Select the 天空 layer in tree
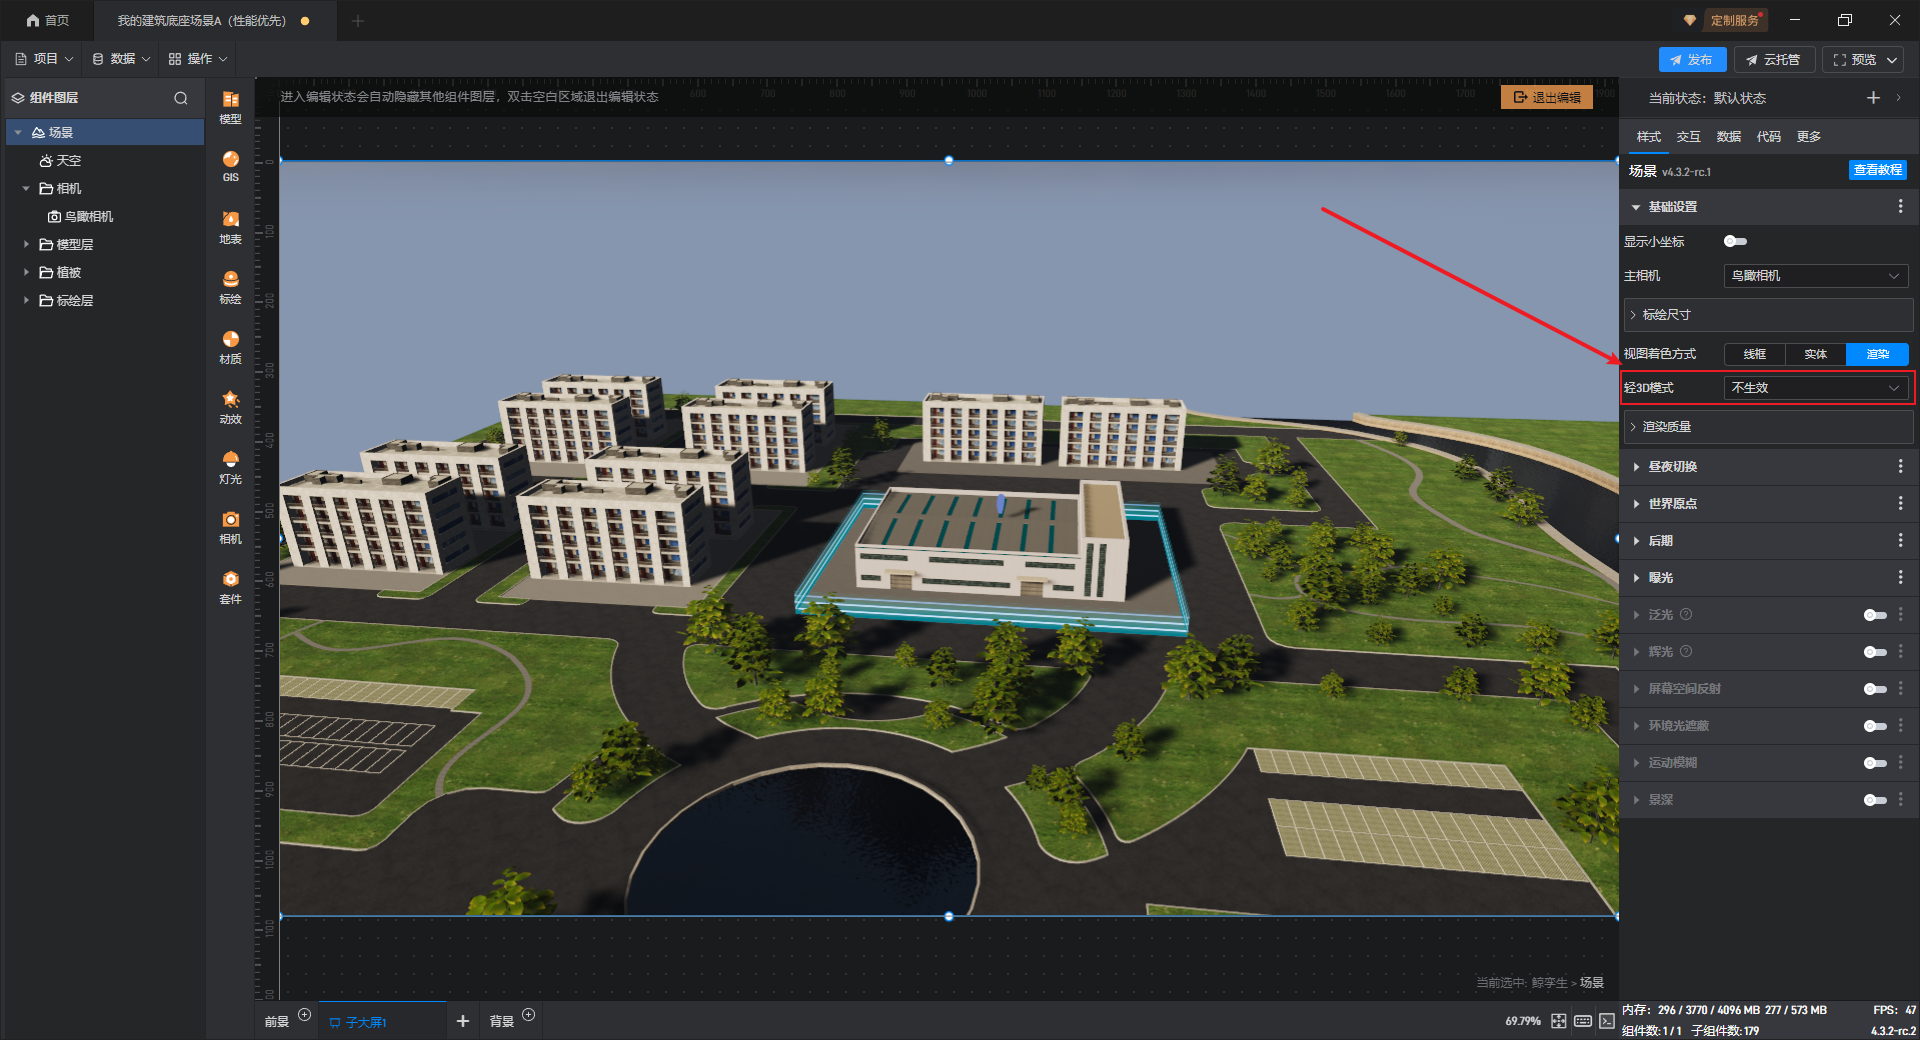The width and height of the screenshot is (1920, 1040). [68, 161]
